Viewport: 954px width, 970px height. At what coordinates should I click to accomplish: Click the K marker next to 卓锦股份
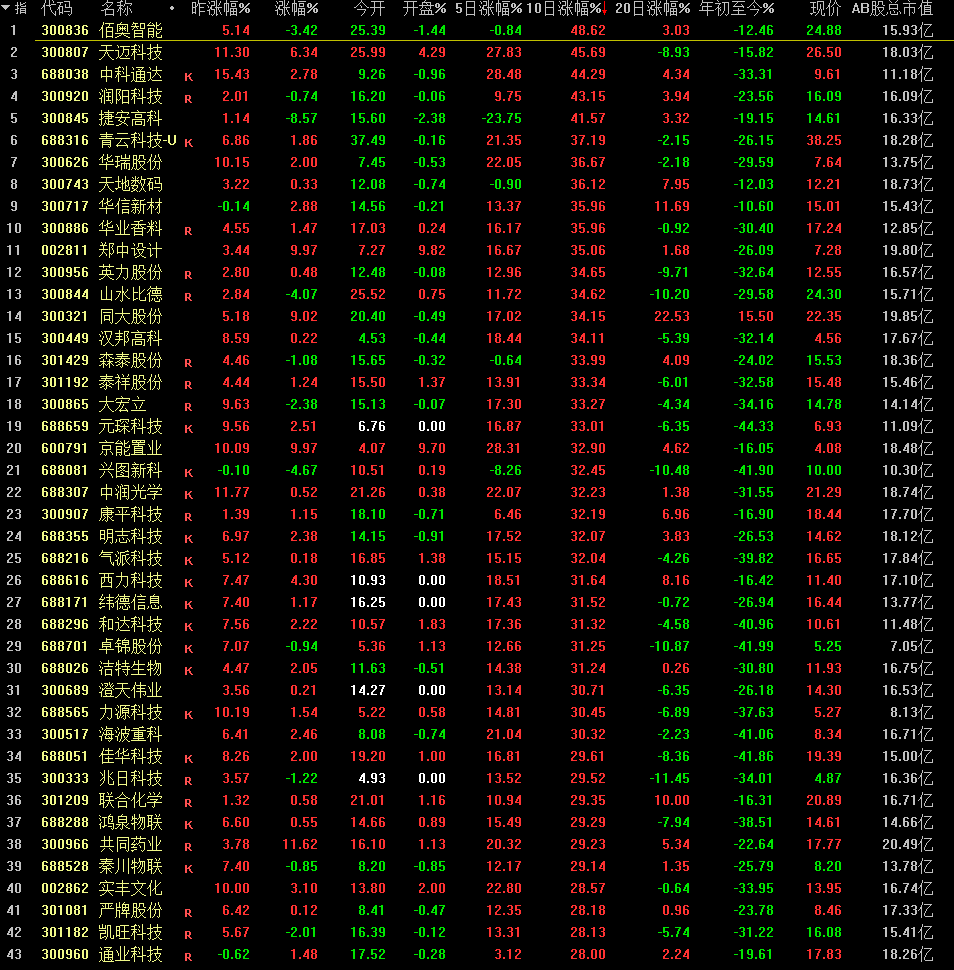(x=189, y=649)
